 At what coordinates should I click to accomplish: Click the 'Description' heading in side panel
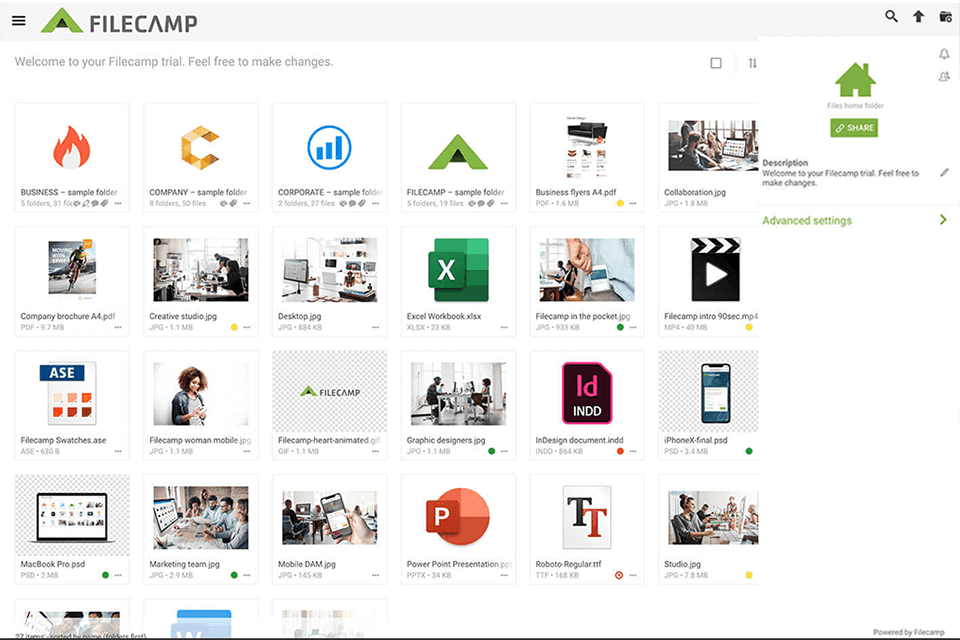click(785, 163)
